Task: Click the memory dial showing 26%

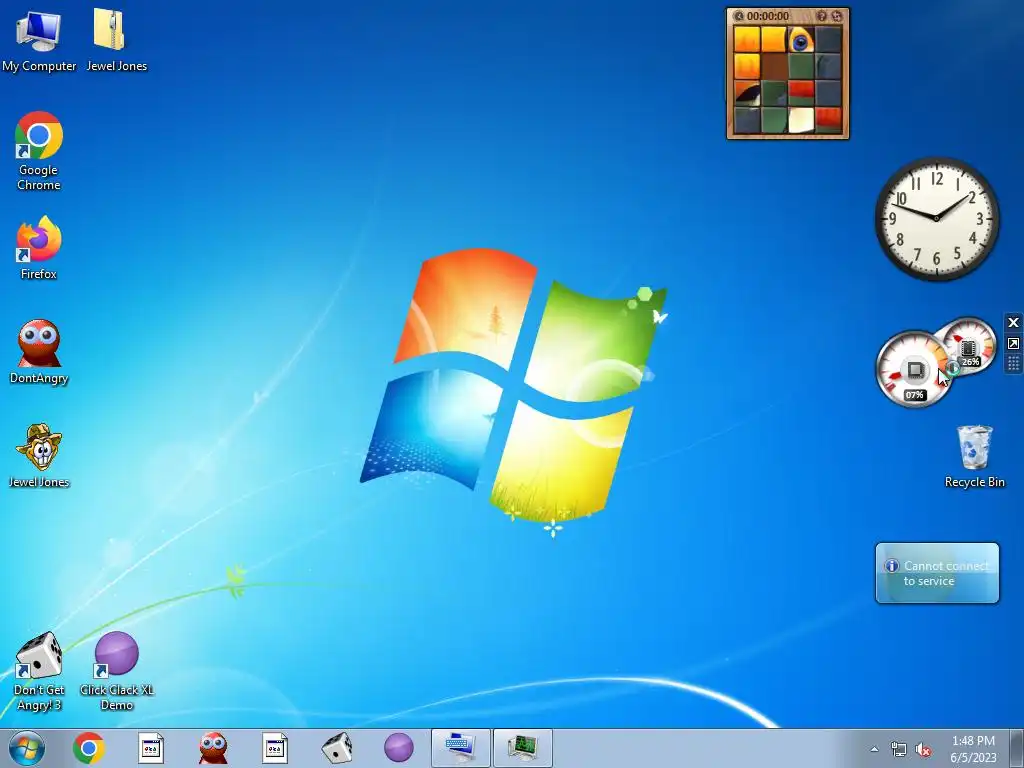Action: (968, 347)
